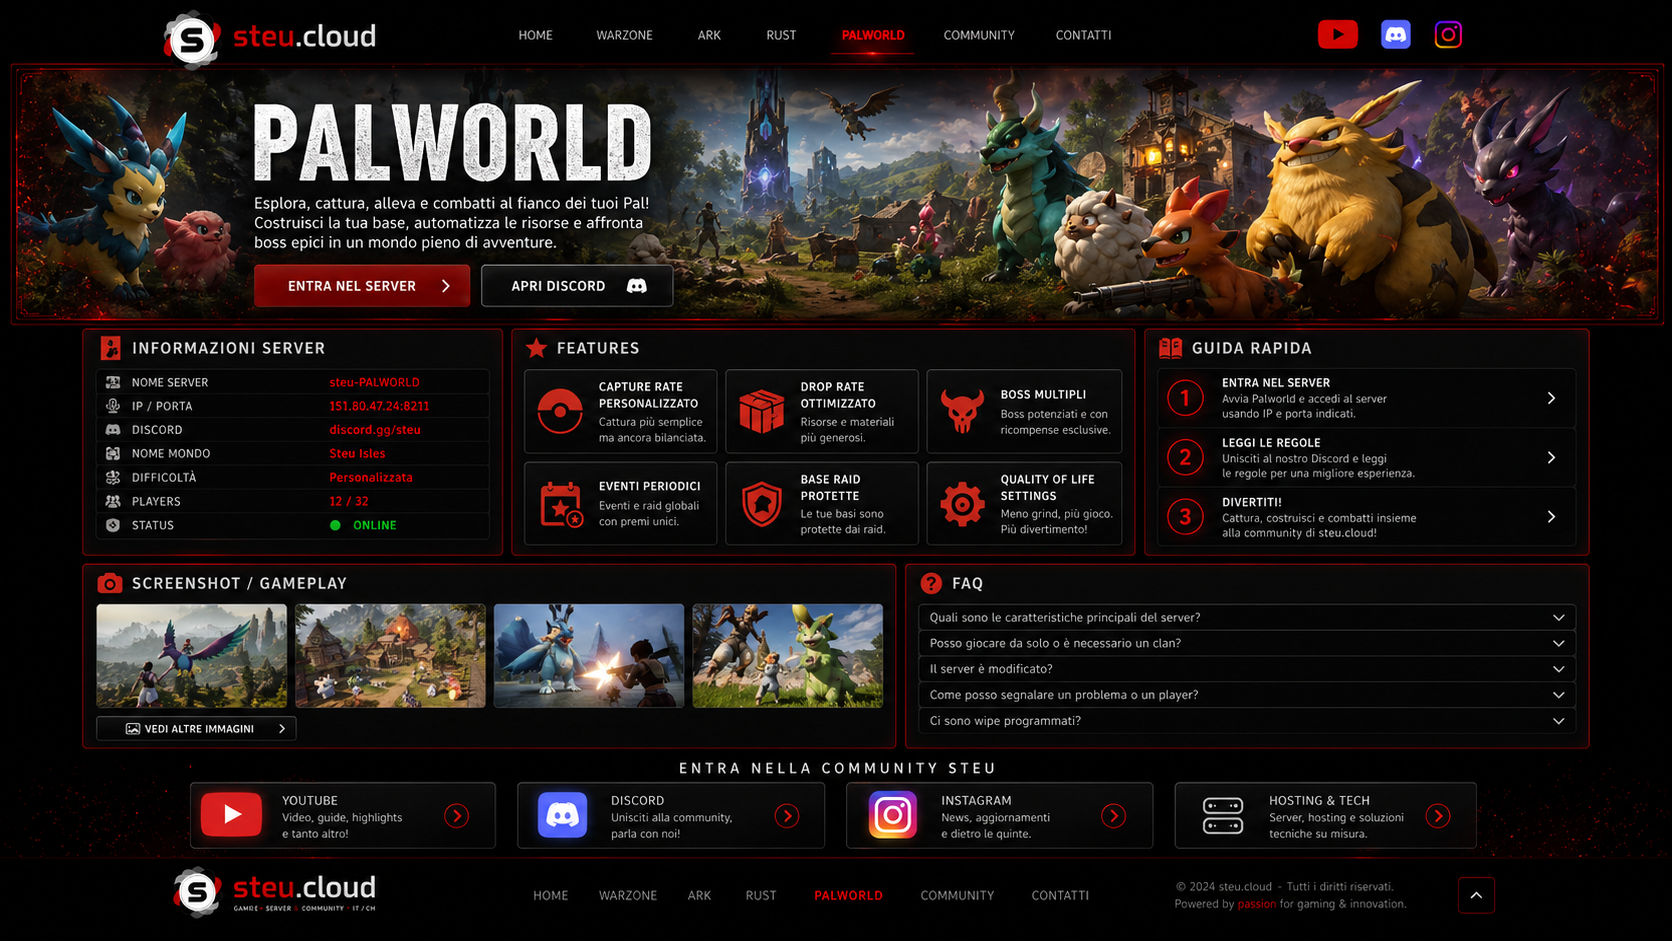Click the large Discord icon in community card
Image resolution: width=1672 pixels, height=941 pixels.
tap(562, 815)
